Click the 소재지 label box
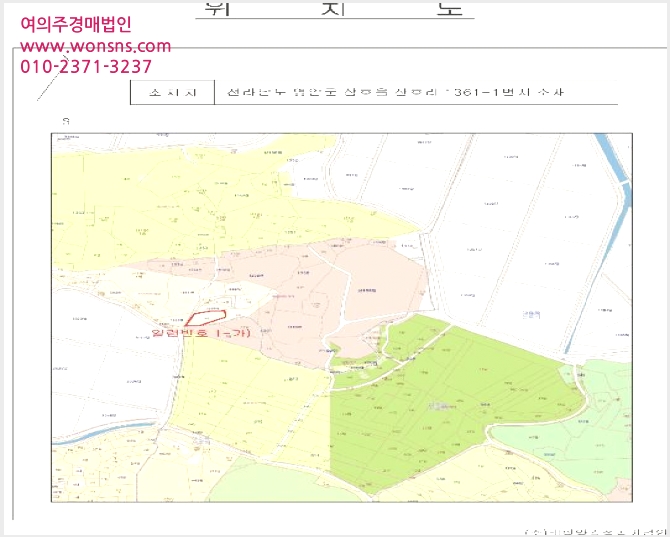Screen dimensions: 670x537 pyautogui.click(x=172, y=92)
